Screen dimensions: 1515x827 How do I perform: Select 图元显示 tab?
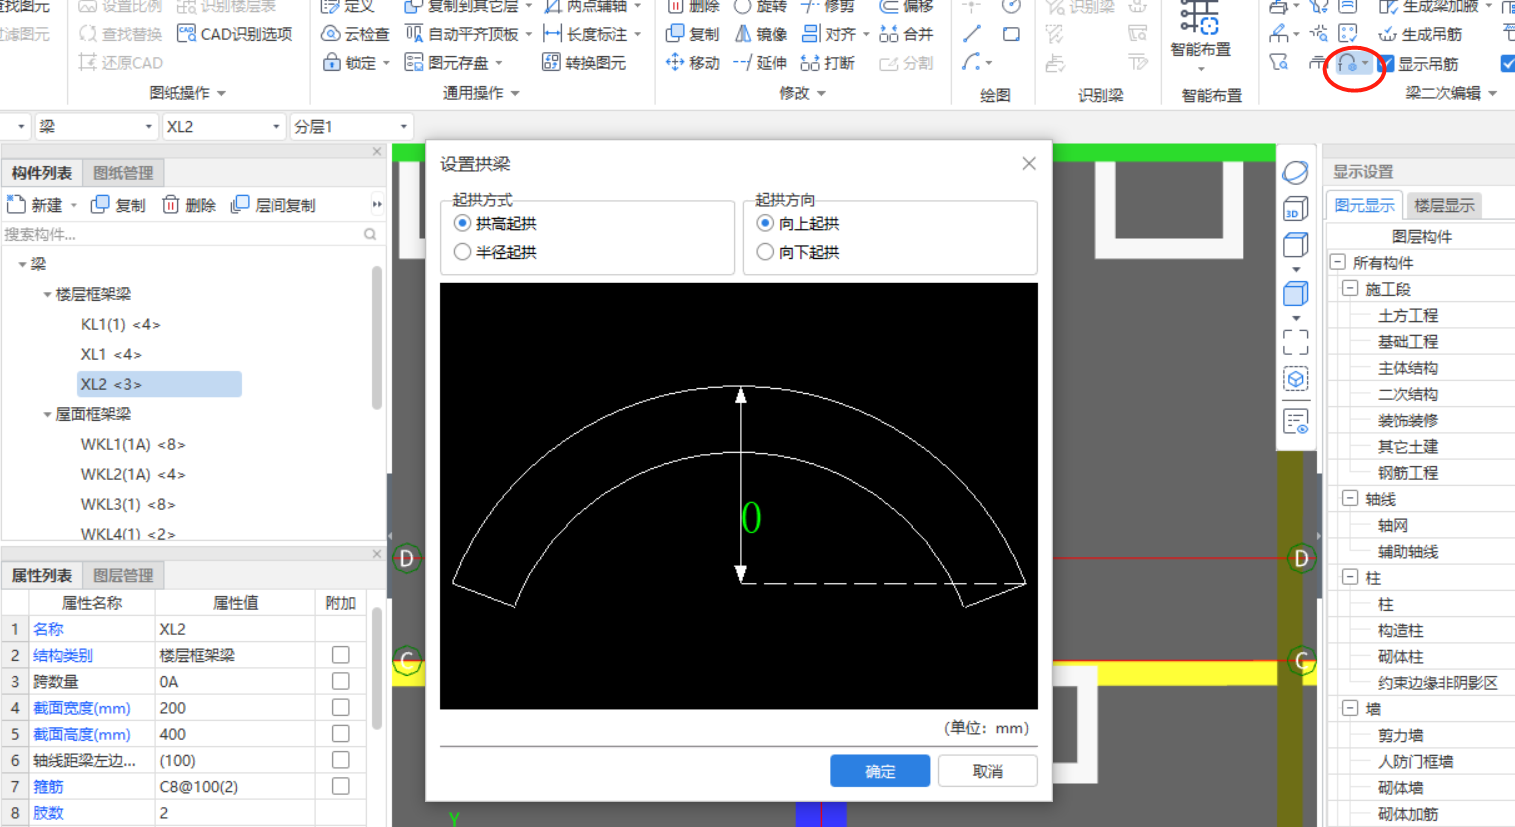[1364, 205]
